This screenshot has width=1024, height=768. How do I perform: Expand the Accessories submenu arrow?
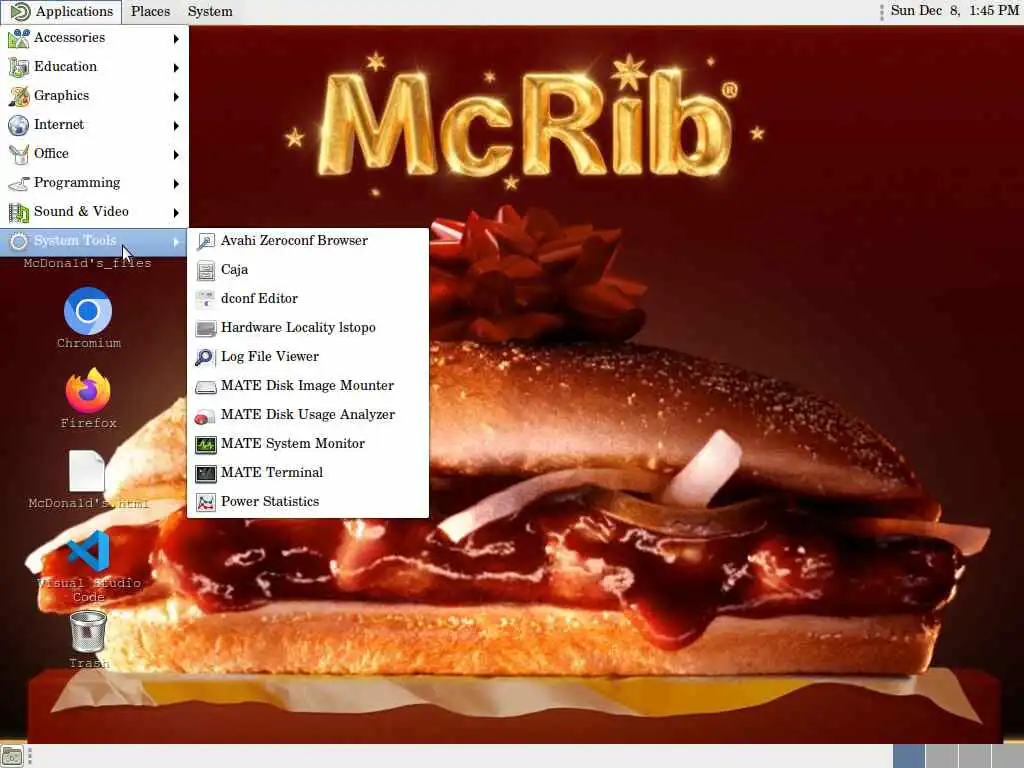pyautogui.click(x=176, y=39)
